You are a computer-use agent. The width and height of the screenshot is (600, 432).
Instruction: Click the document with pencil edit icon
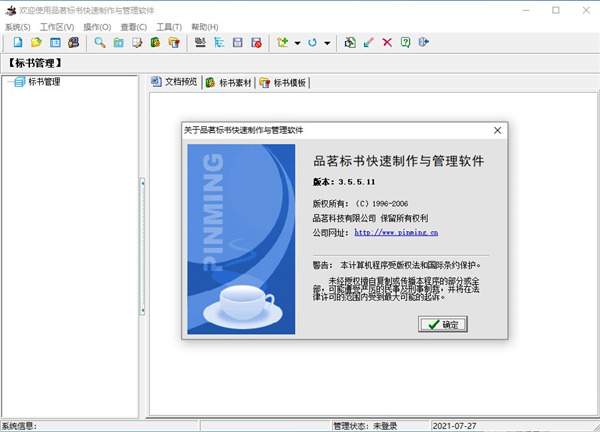pos(137,42)
